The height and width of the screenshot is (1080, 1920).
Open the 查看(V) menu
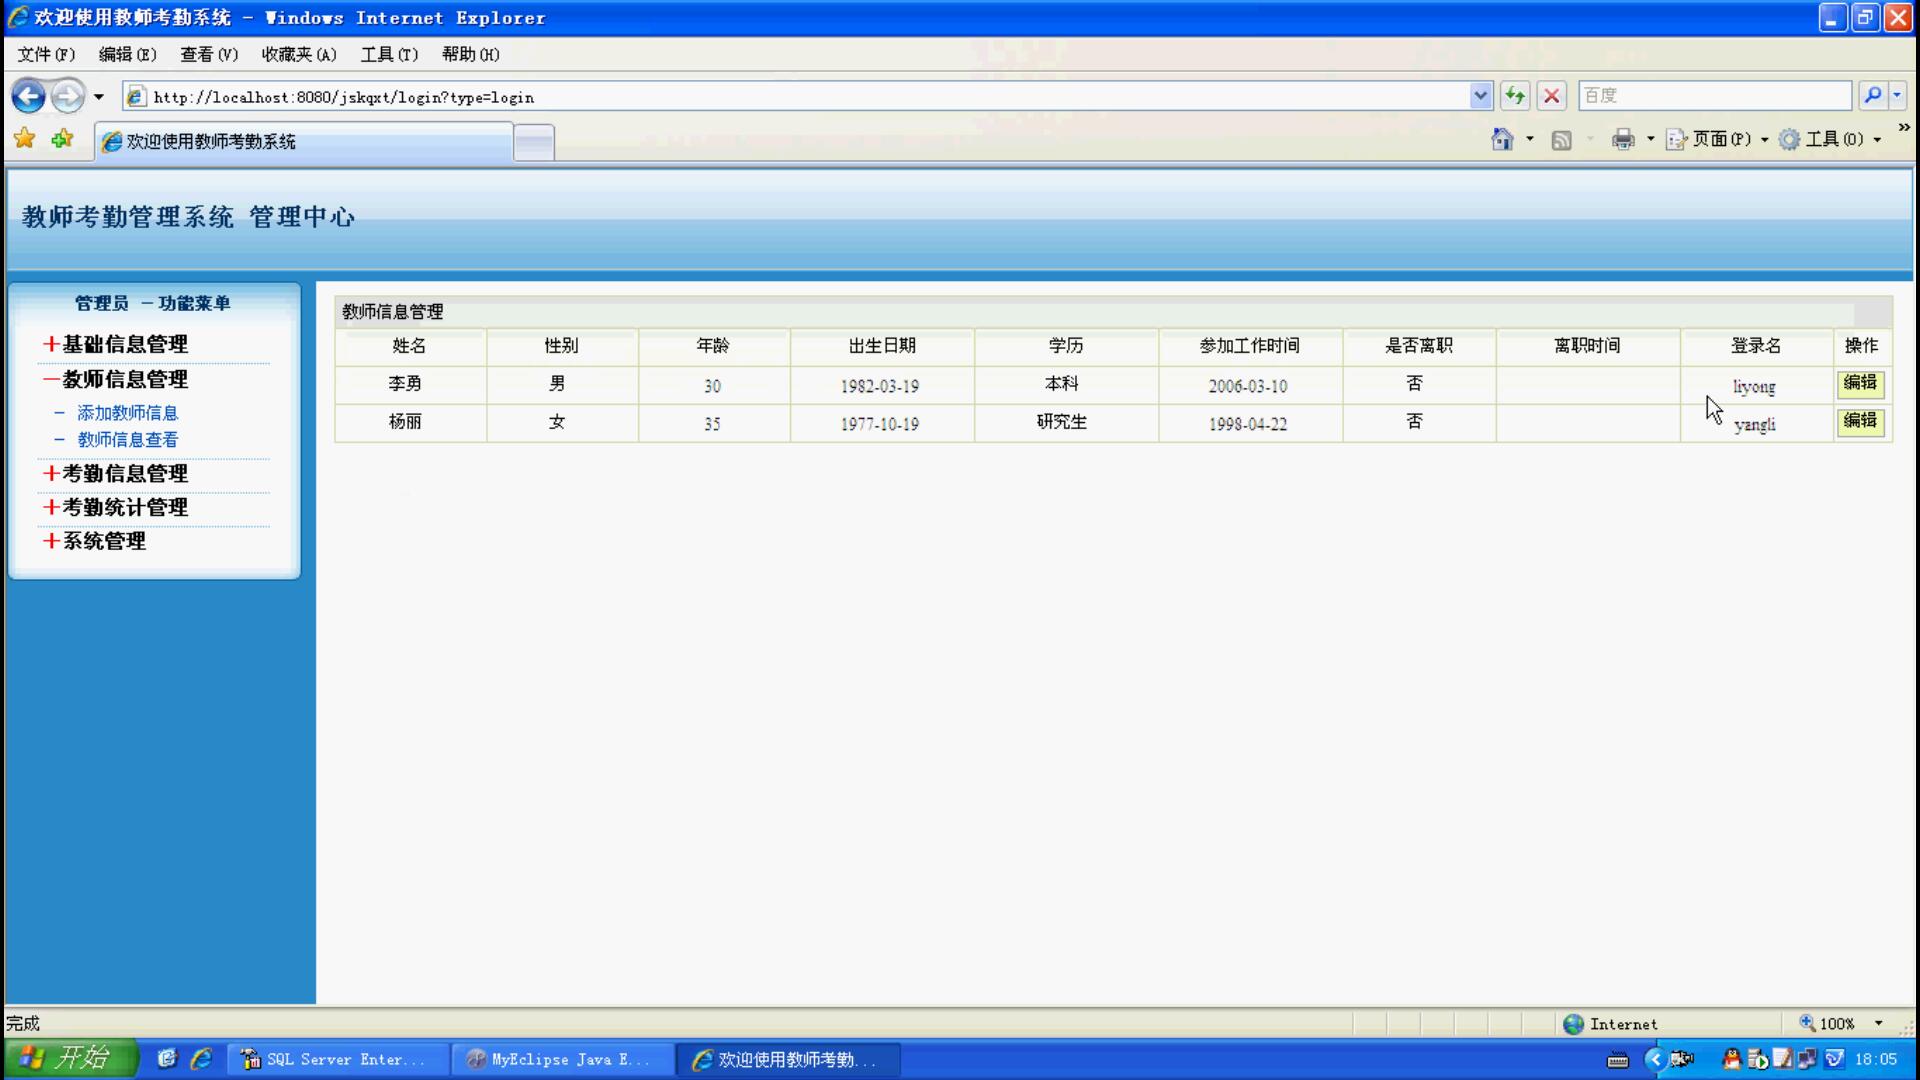tap(209, 54)
